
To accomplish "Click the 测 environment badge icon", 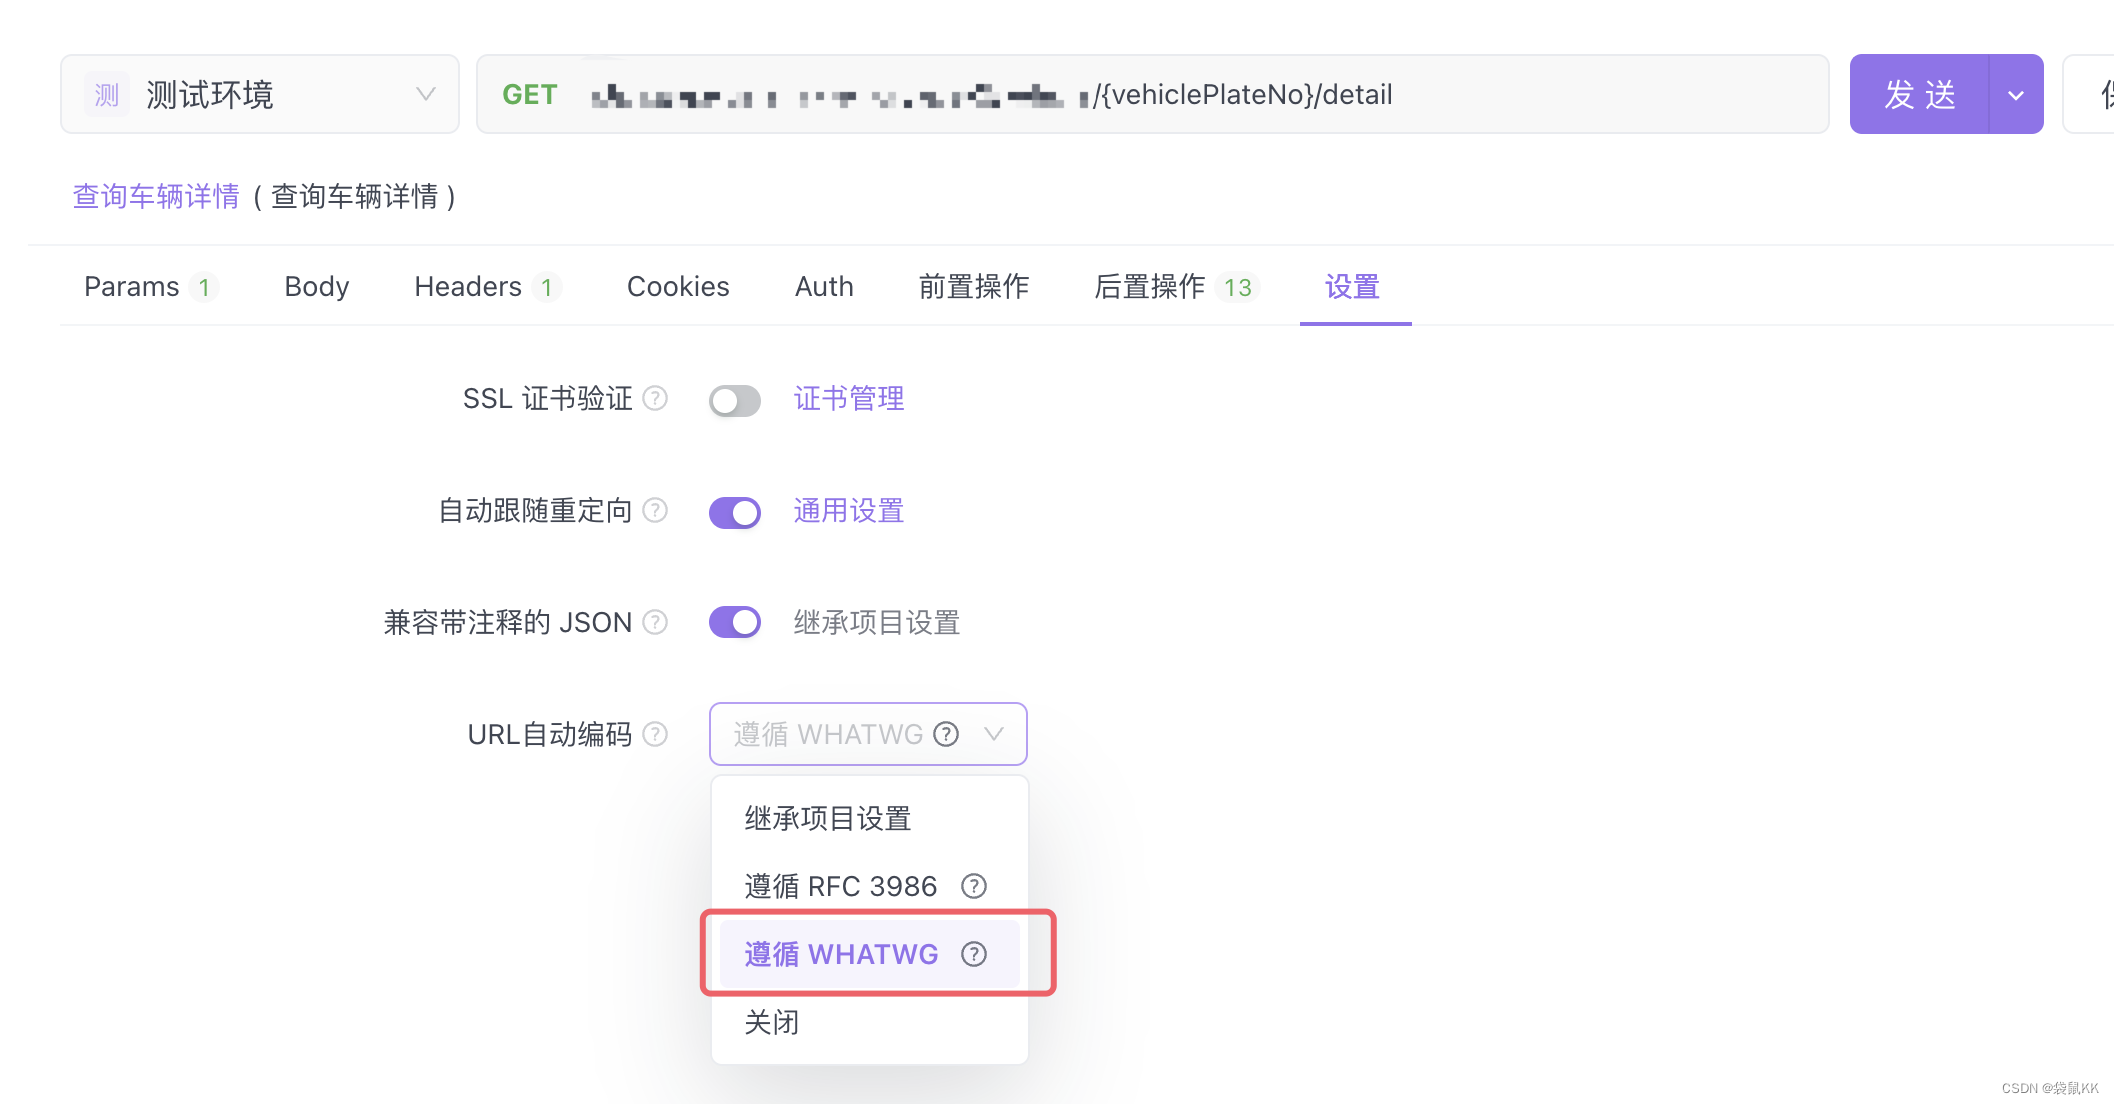I will 106,95.
